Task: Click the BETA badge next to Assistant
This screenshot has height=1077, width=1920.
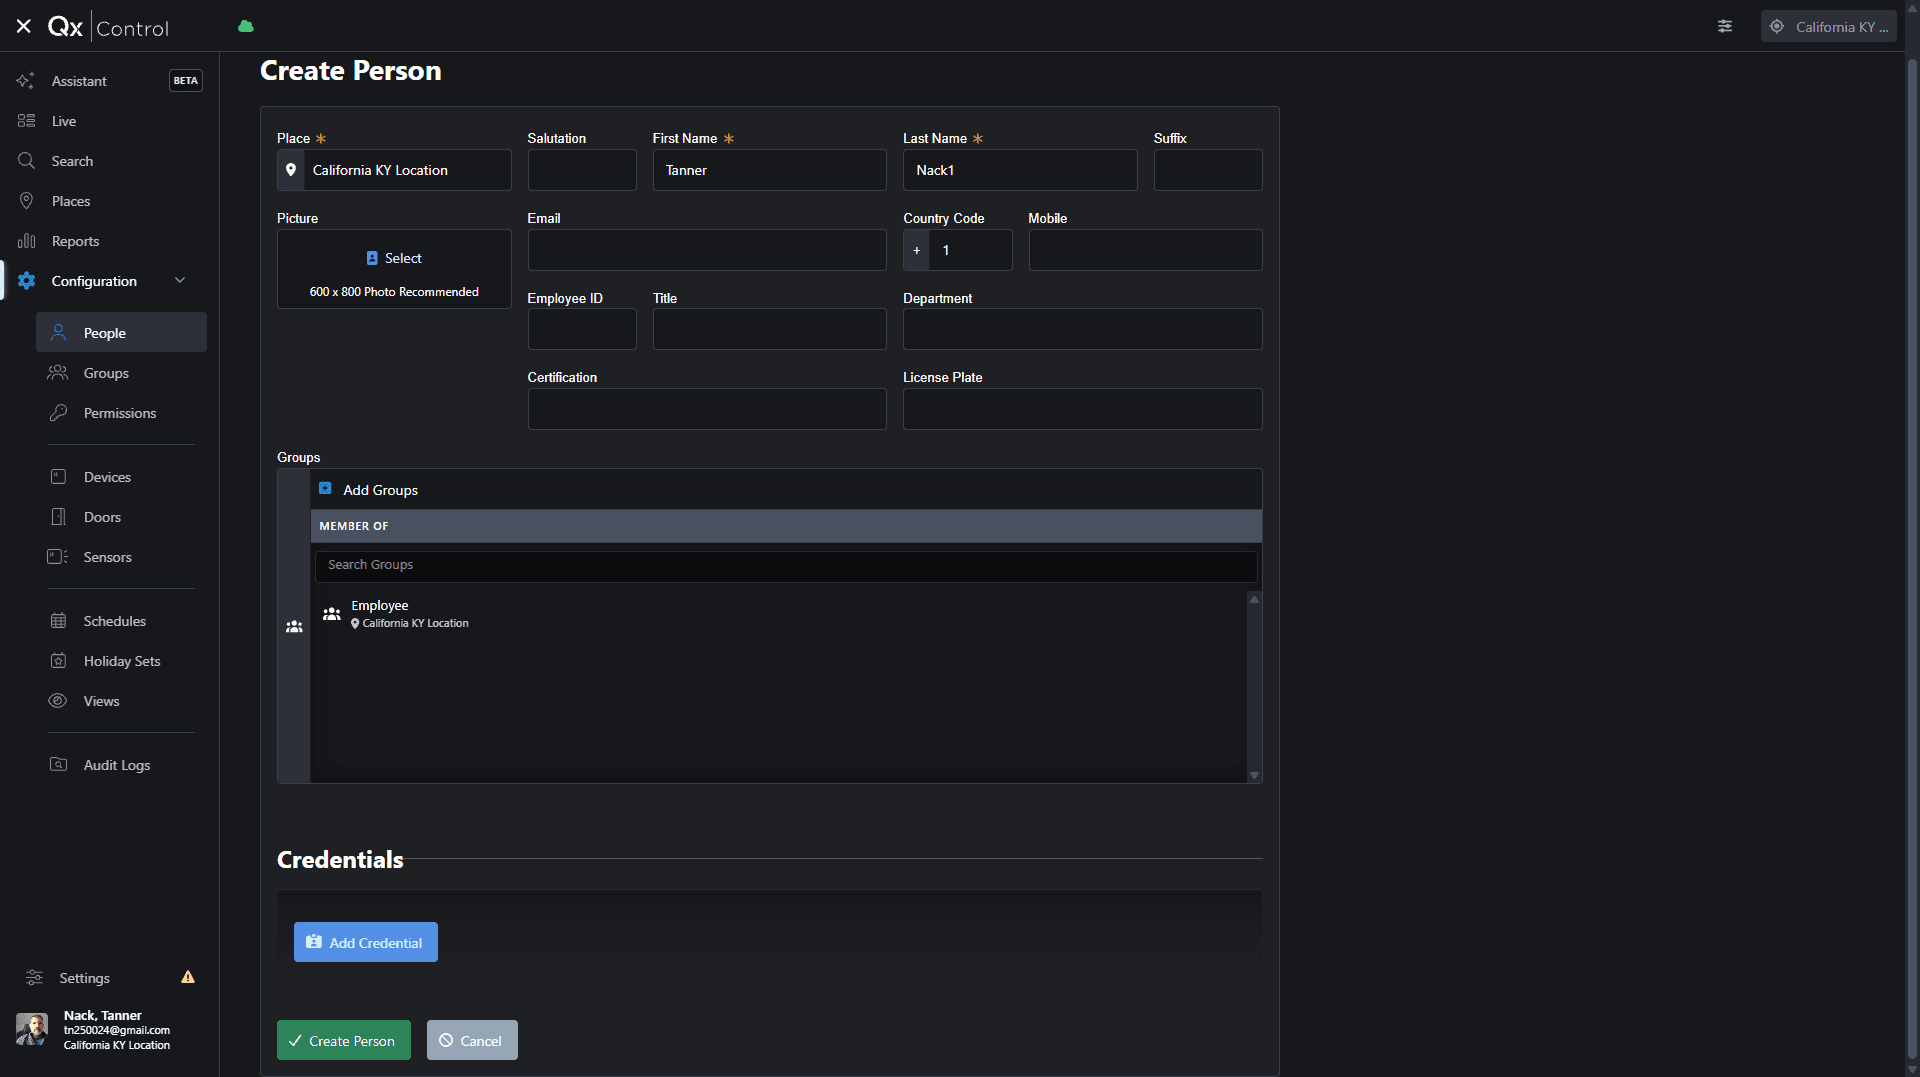Action: pos(185,81)
